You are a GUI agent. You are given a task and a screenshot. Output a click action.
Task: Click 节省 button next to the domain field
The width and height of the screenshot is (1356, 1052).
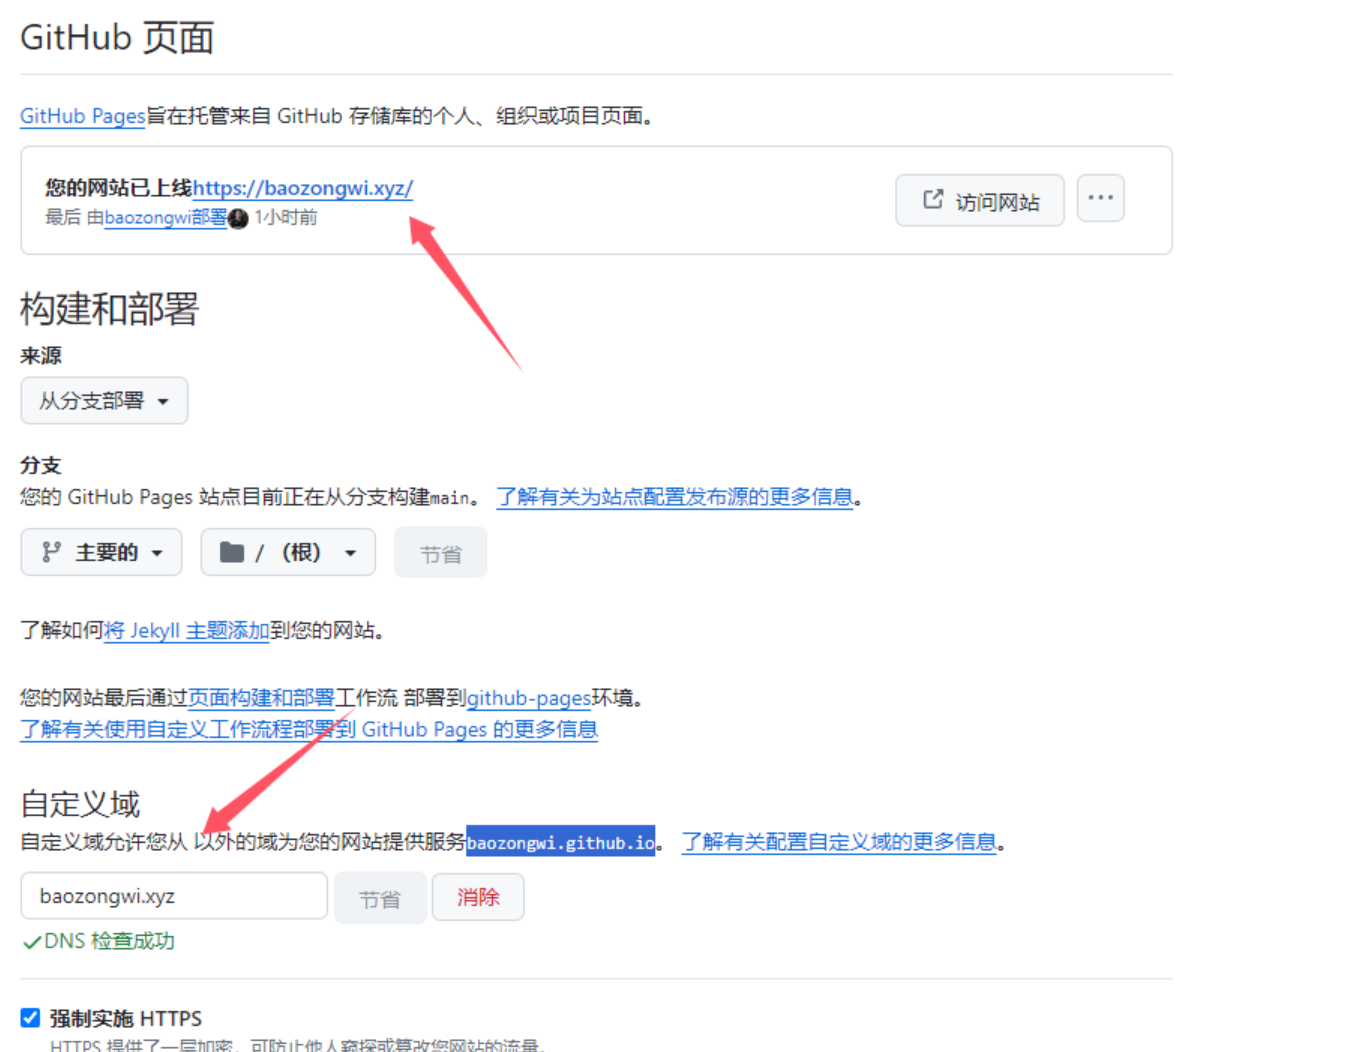(380, 898)
